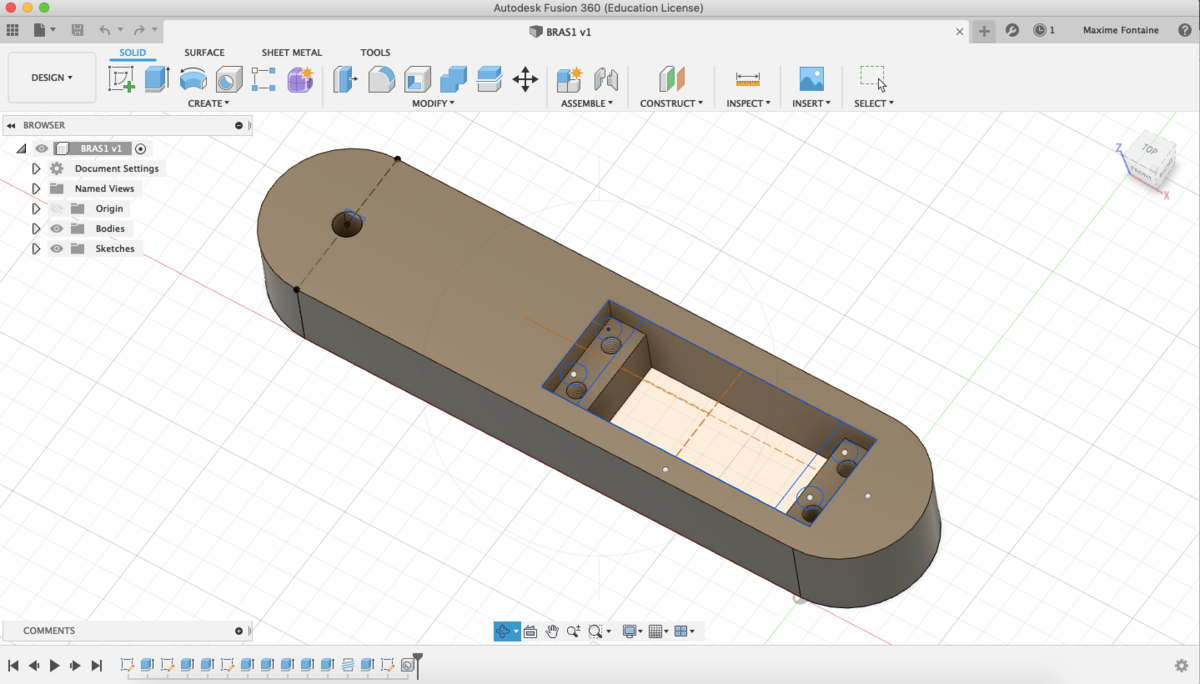Viewport: 1200px width, 684px height.
Task: Open the MODIFY dropdown menu
Action: (x=433, y=103)
